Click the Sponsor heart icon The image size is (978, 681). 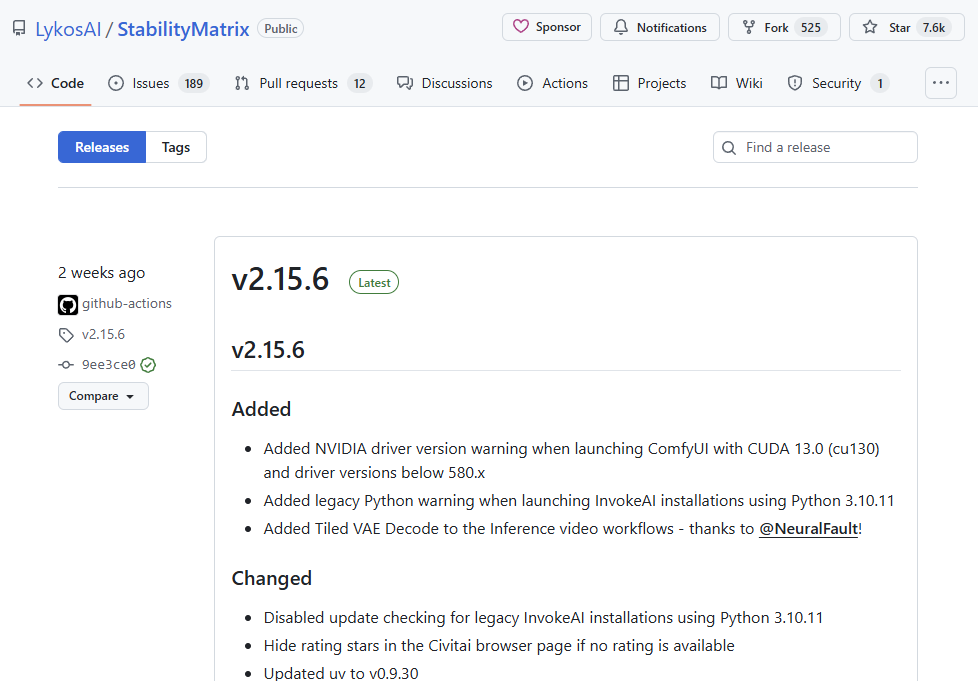(x=520, y=27)
